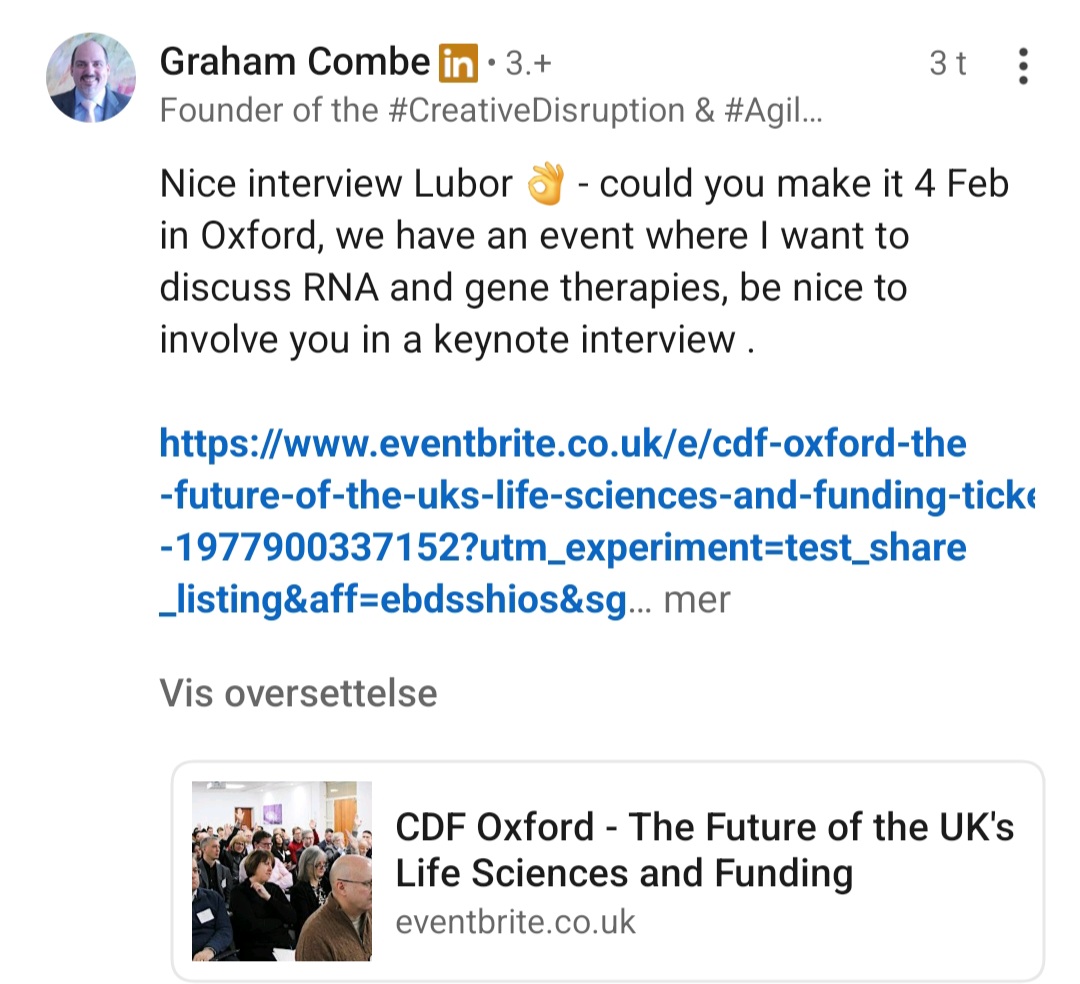Open the https://www.eventbrite.co.uk URL first line
This screenshot has height=984, width=1080.
coord(563,443)
